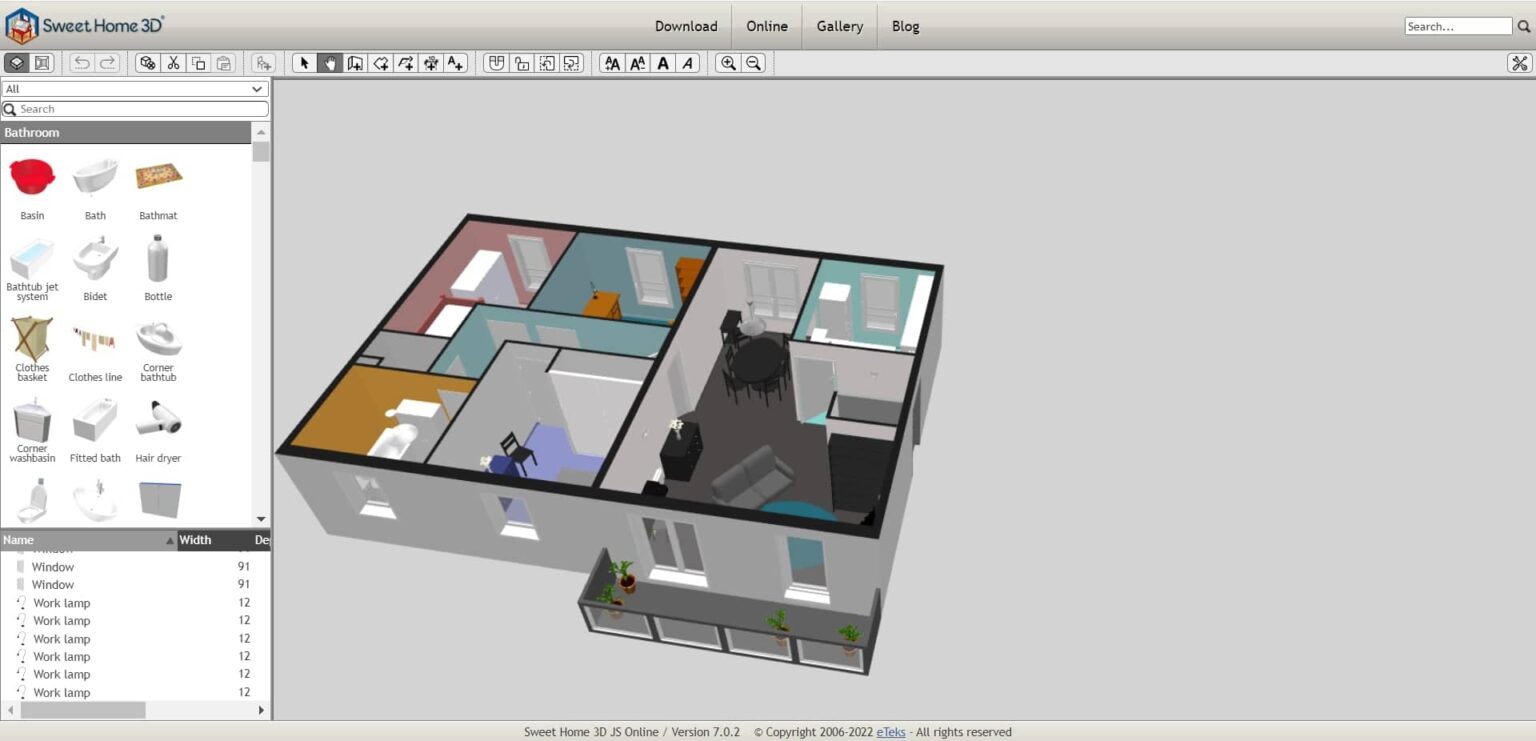Toggle italic text style
The image size is (1536, 741).
pyautogui.click(x=686, y=62)
